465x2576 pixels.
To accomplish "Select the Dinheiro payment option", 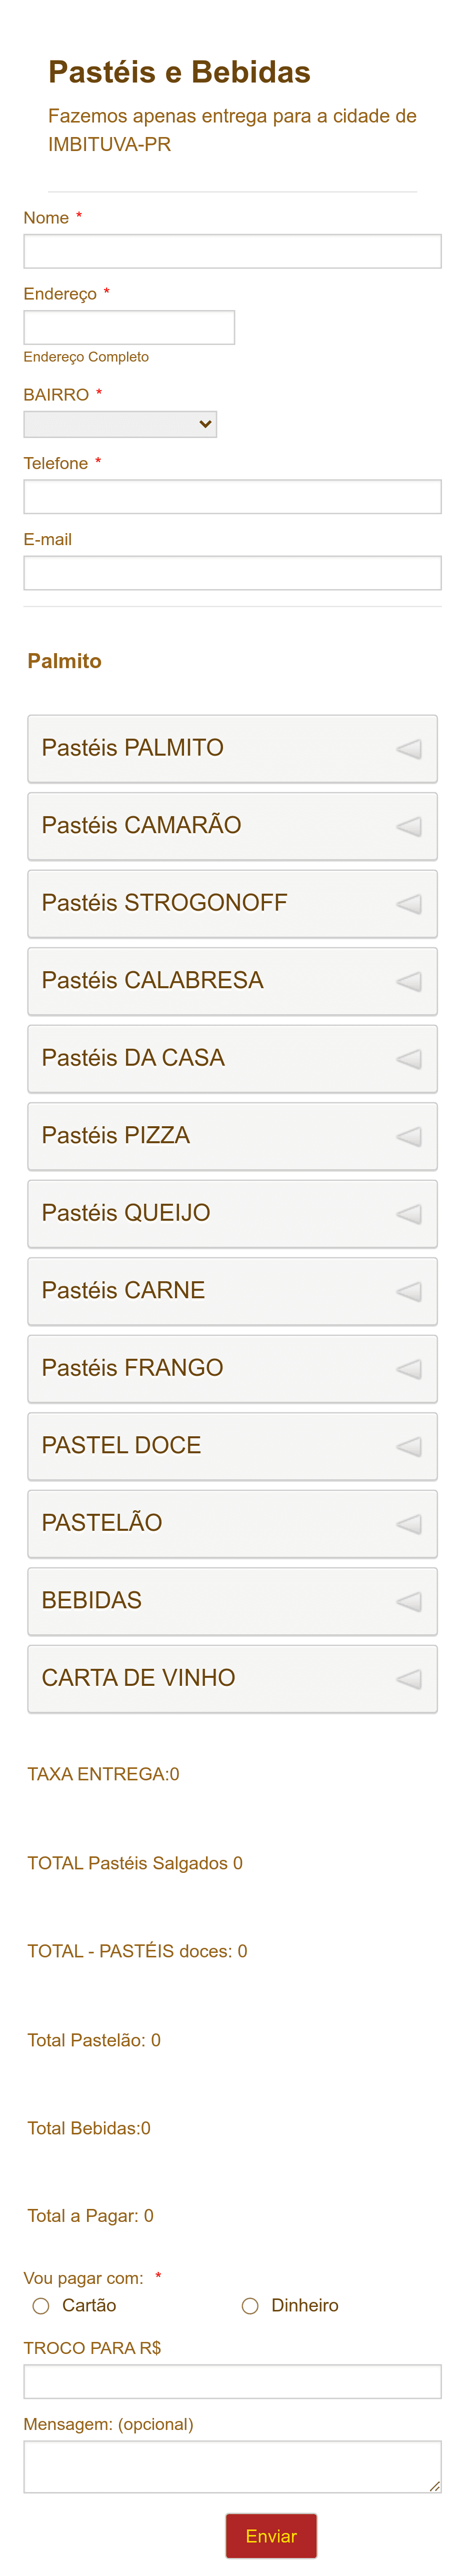I will click(x=250, y=2305).
